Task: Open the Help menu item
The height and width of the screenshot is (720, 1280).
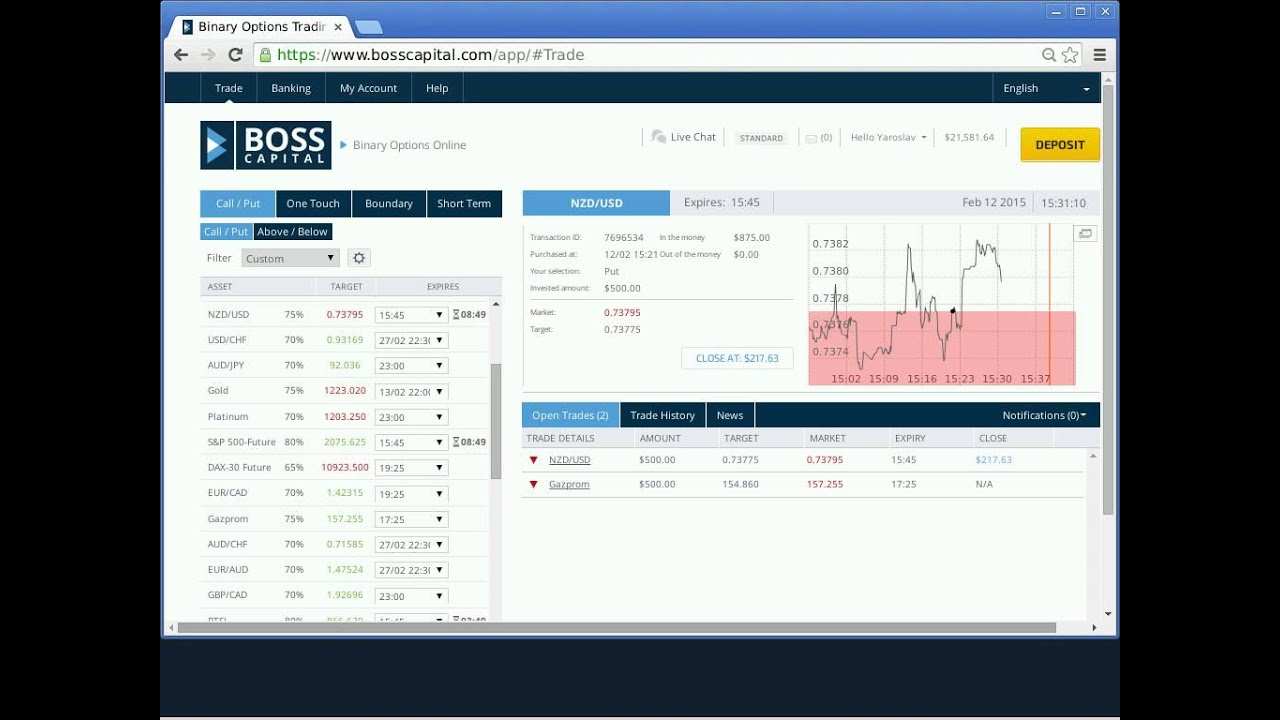Action: pos(437,88)
